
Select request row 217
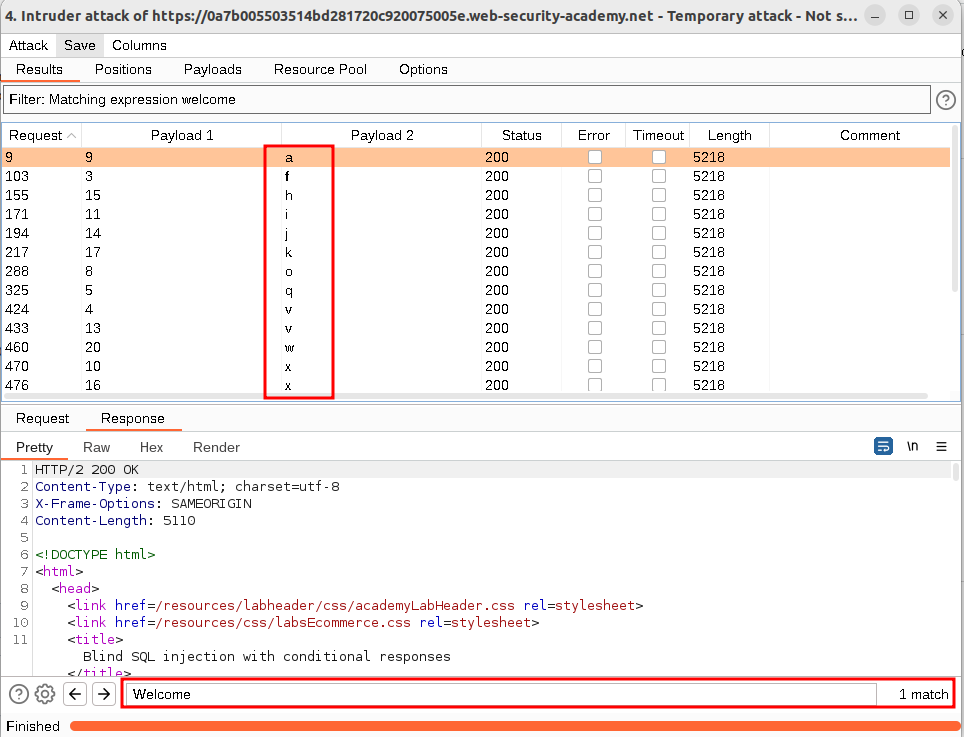point(476,253)
